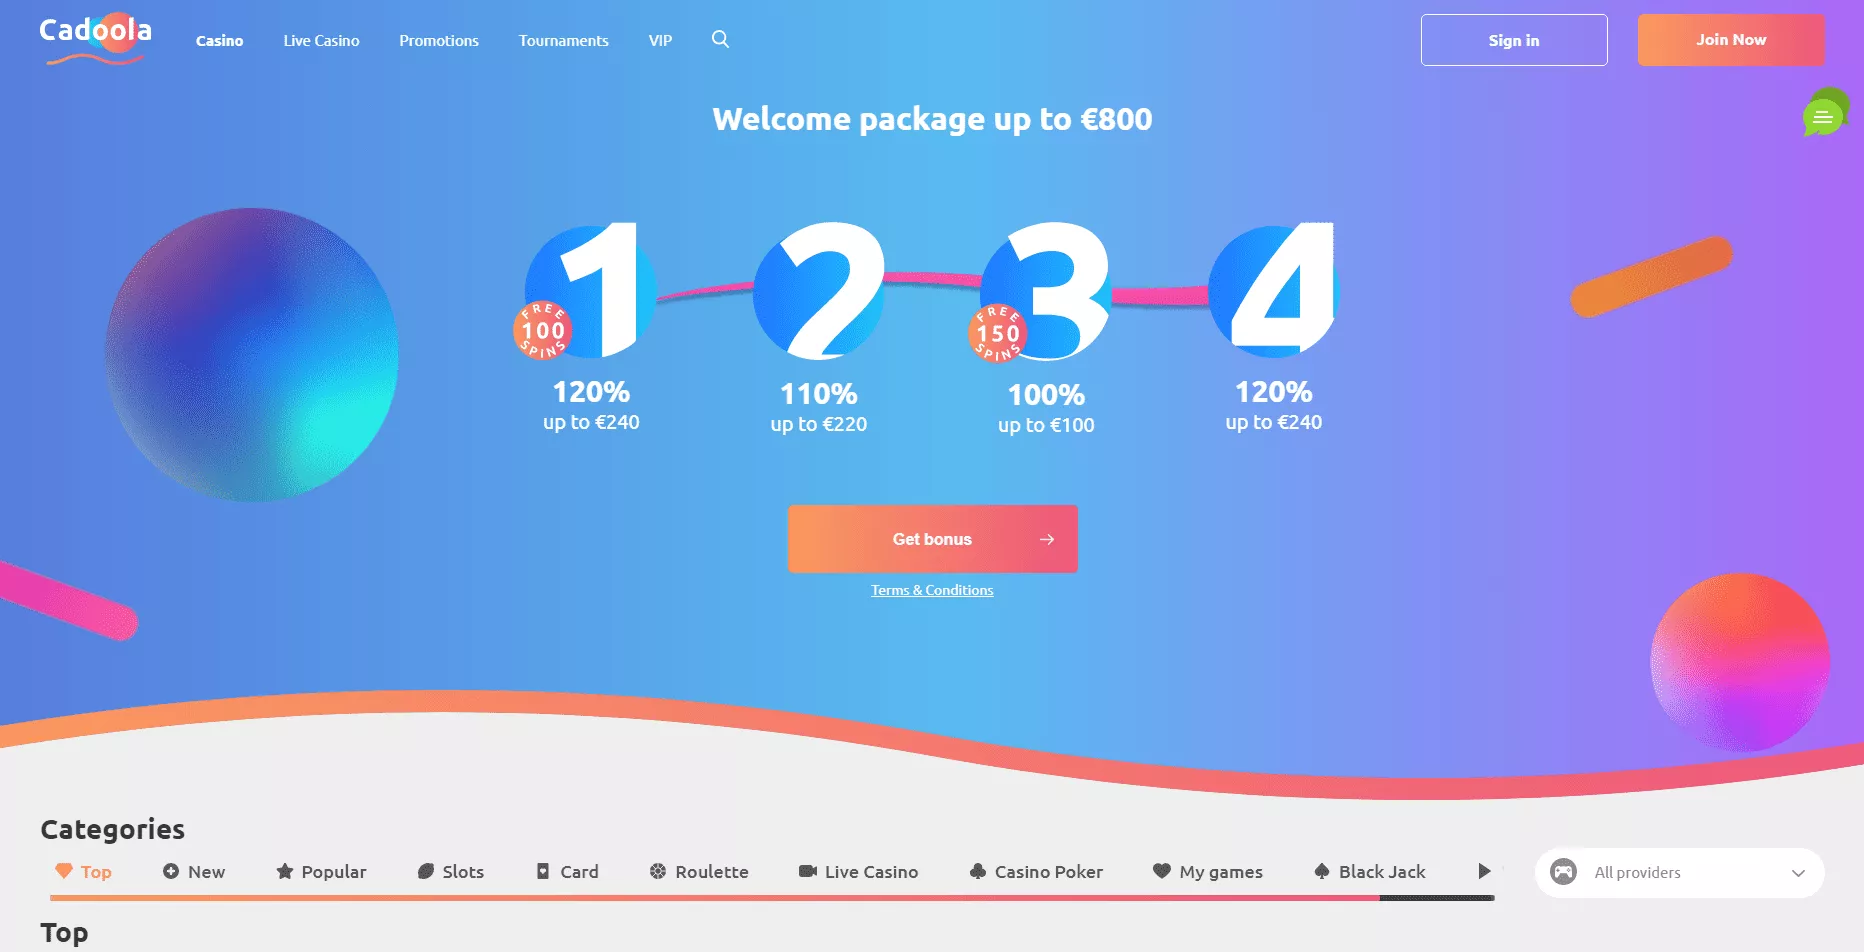Open the Terms & Conditions link

tap(932, 590)
